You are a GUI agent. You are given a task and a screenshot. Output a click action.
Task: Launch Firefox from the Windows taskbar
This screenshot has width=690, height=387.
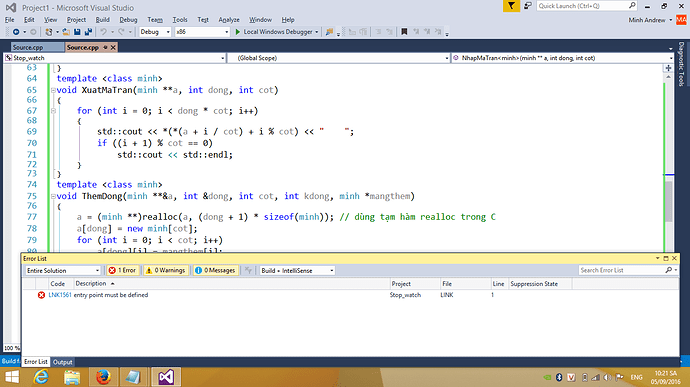(x=103, y=377)
